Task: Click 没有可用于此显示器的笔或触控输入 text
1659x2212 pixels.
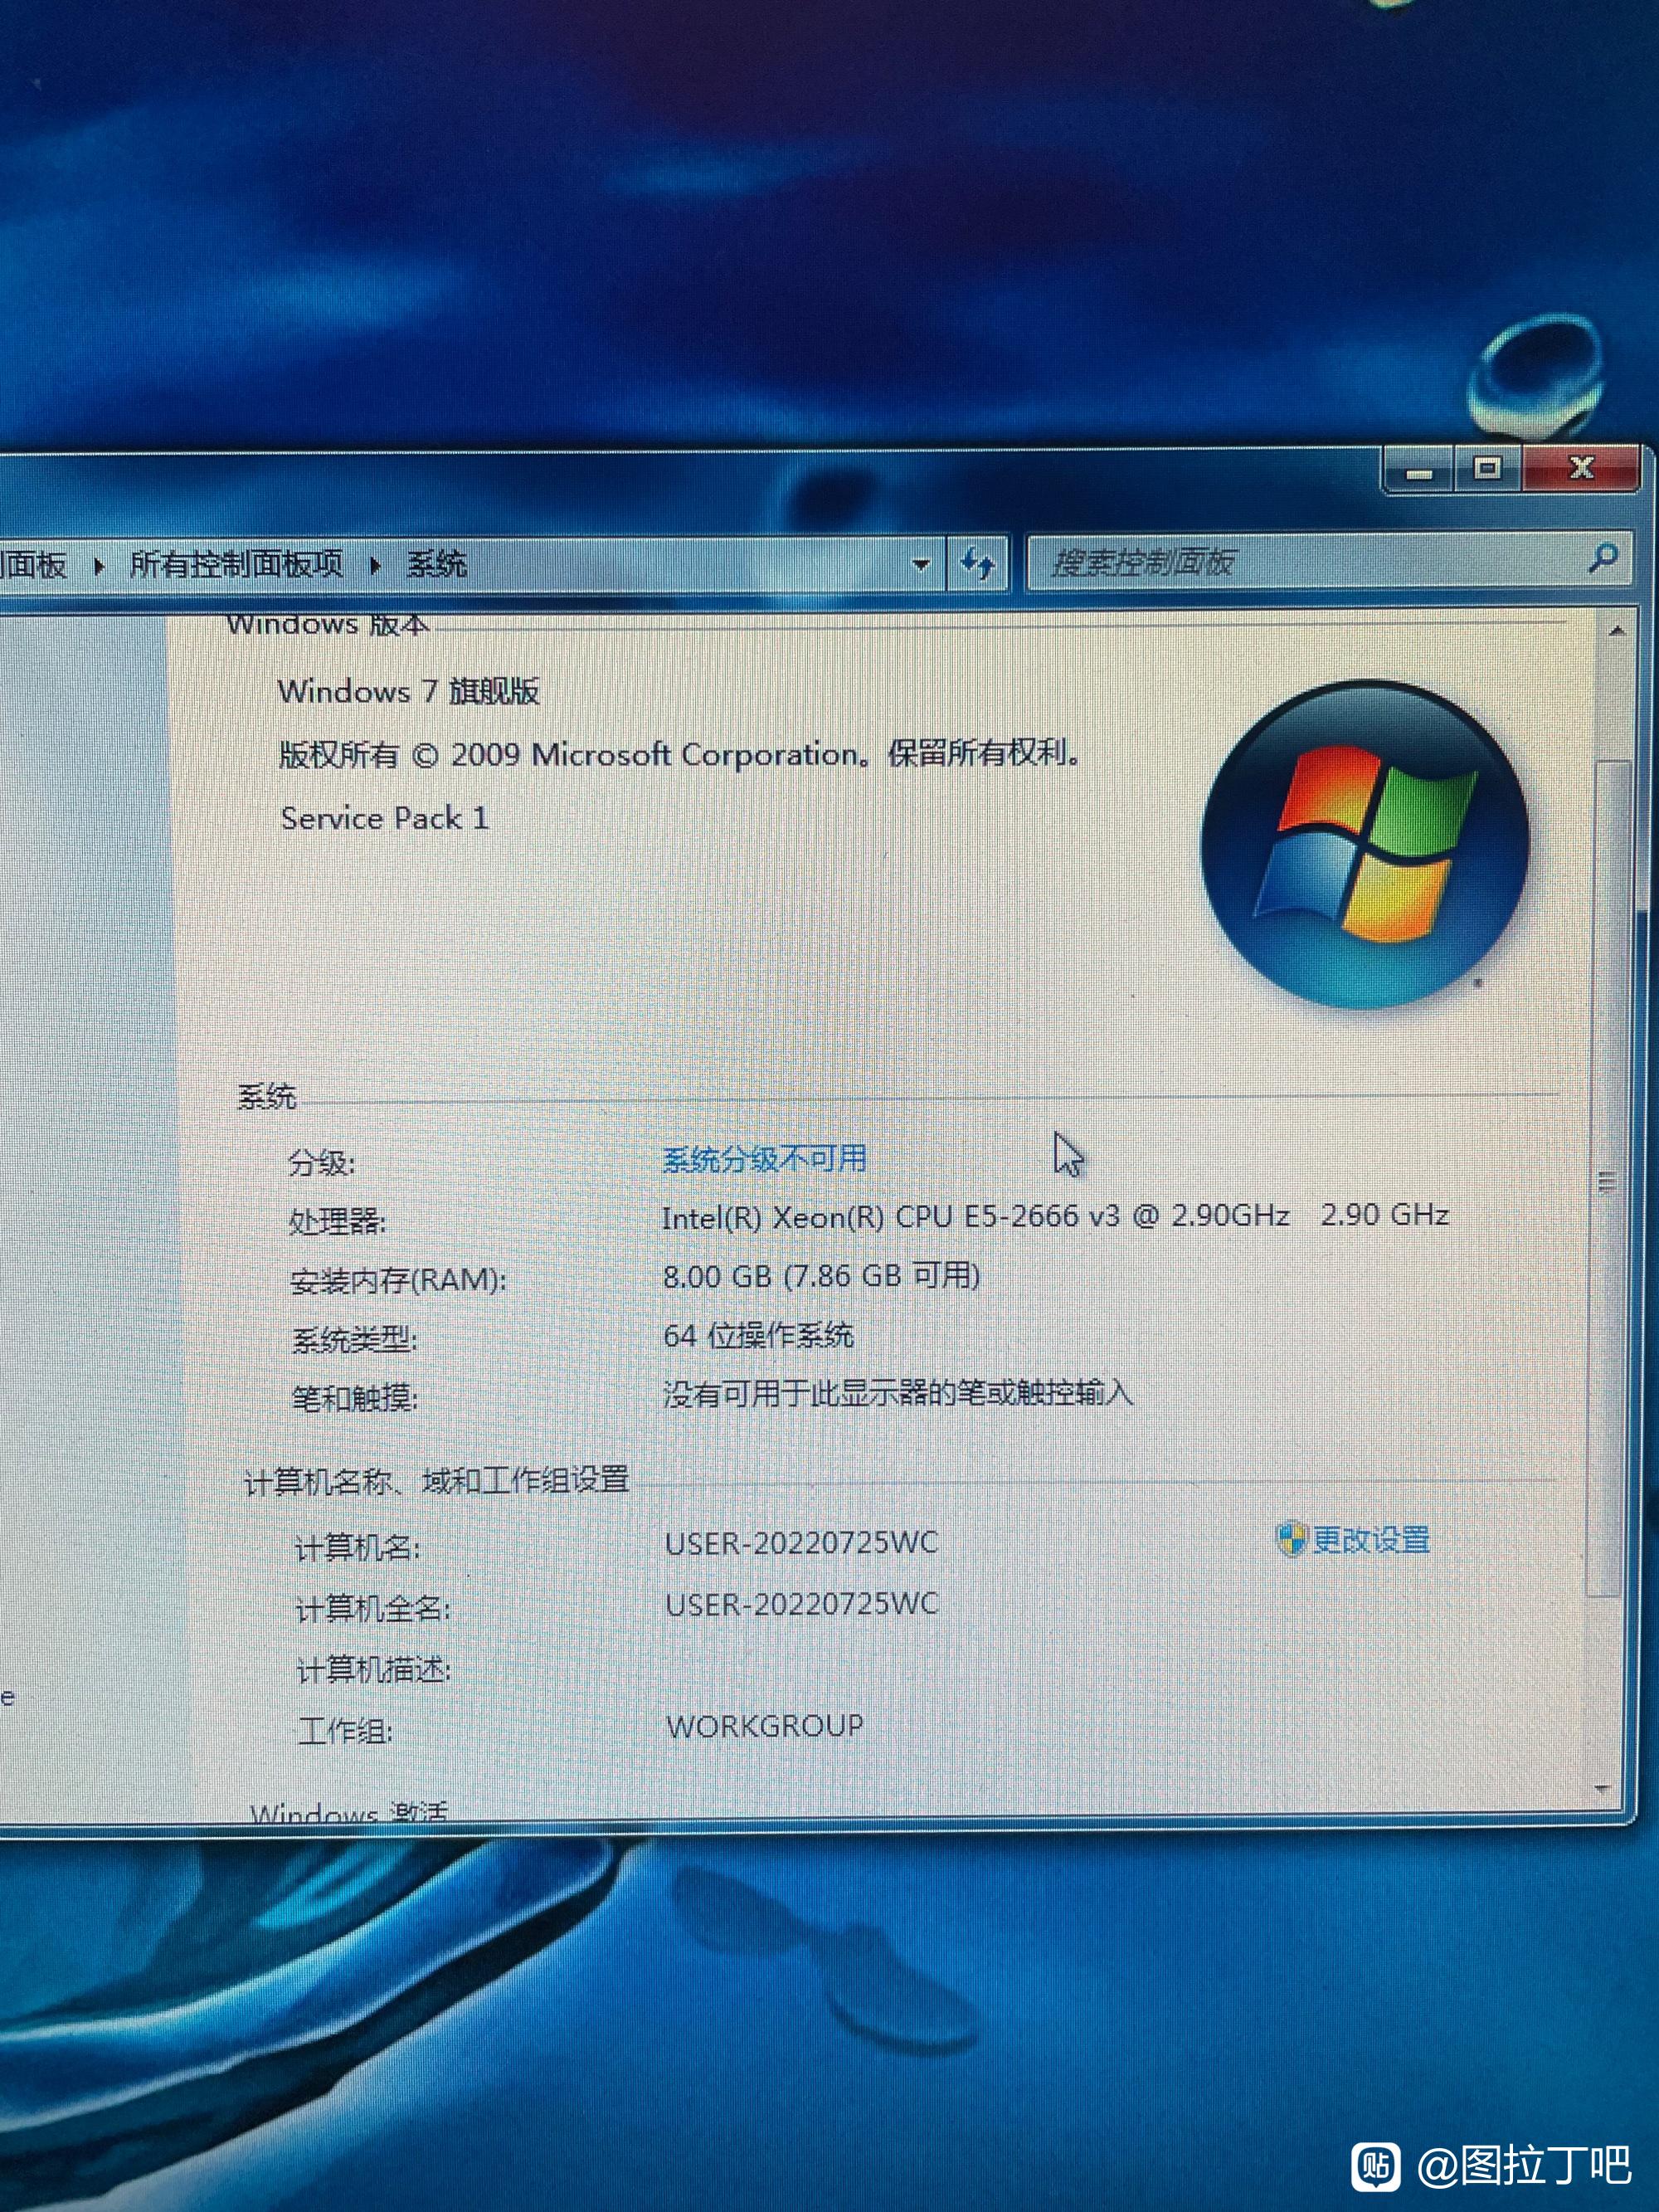Action: tap(898, 1392)
